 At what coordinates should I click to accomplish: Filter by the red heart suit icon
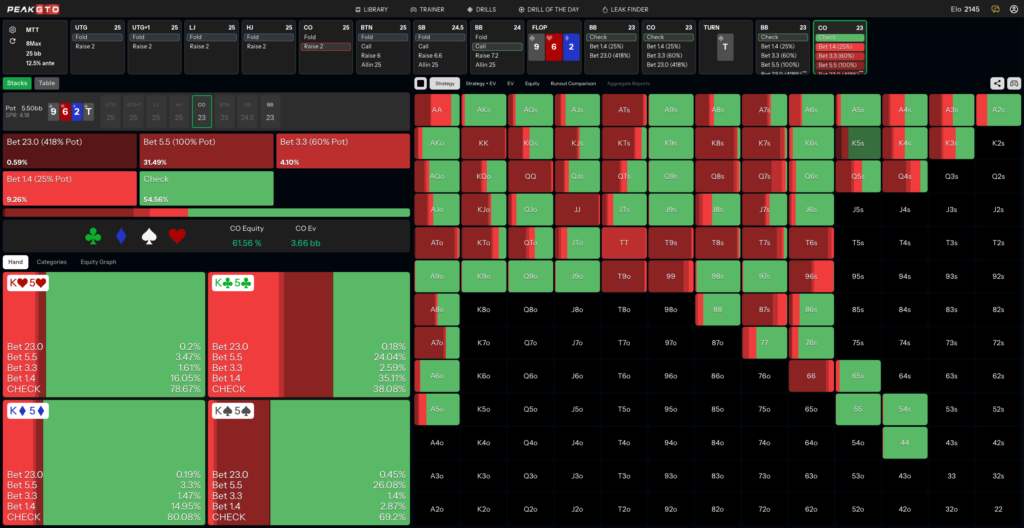coord(177,236)
